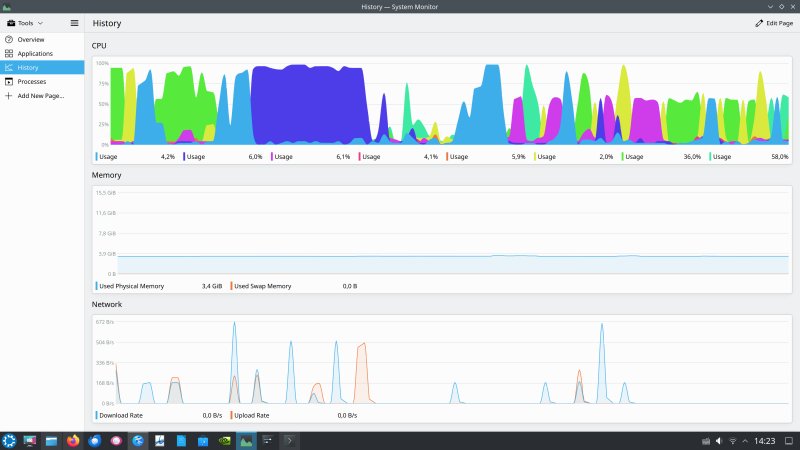Click the 14:23 clock in the taskbar

tap(764, 441)
